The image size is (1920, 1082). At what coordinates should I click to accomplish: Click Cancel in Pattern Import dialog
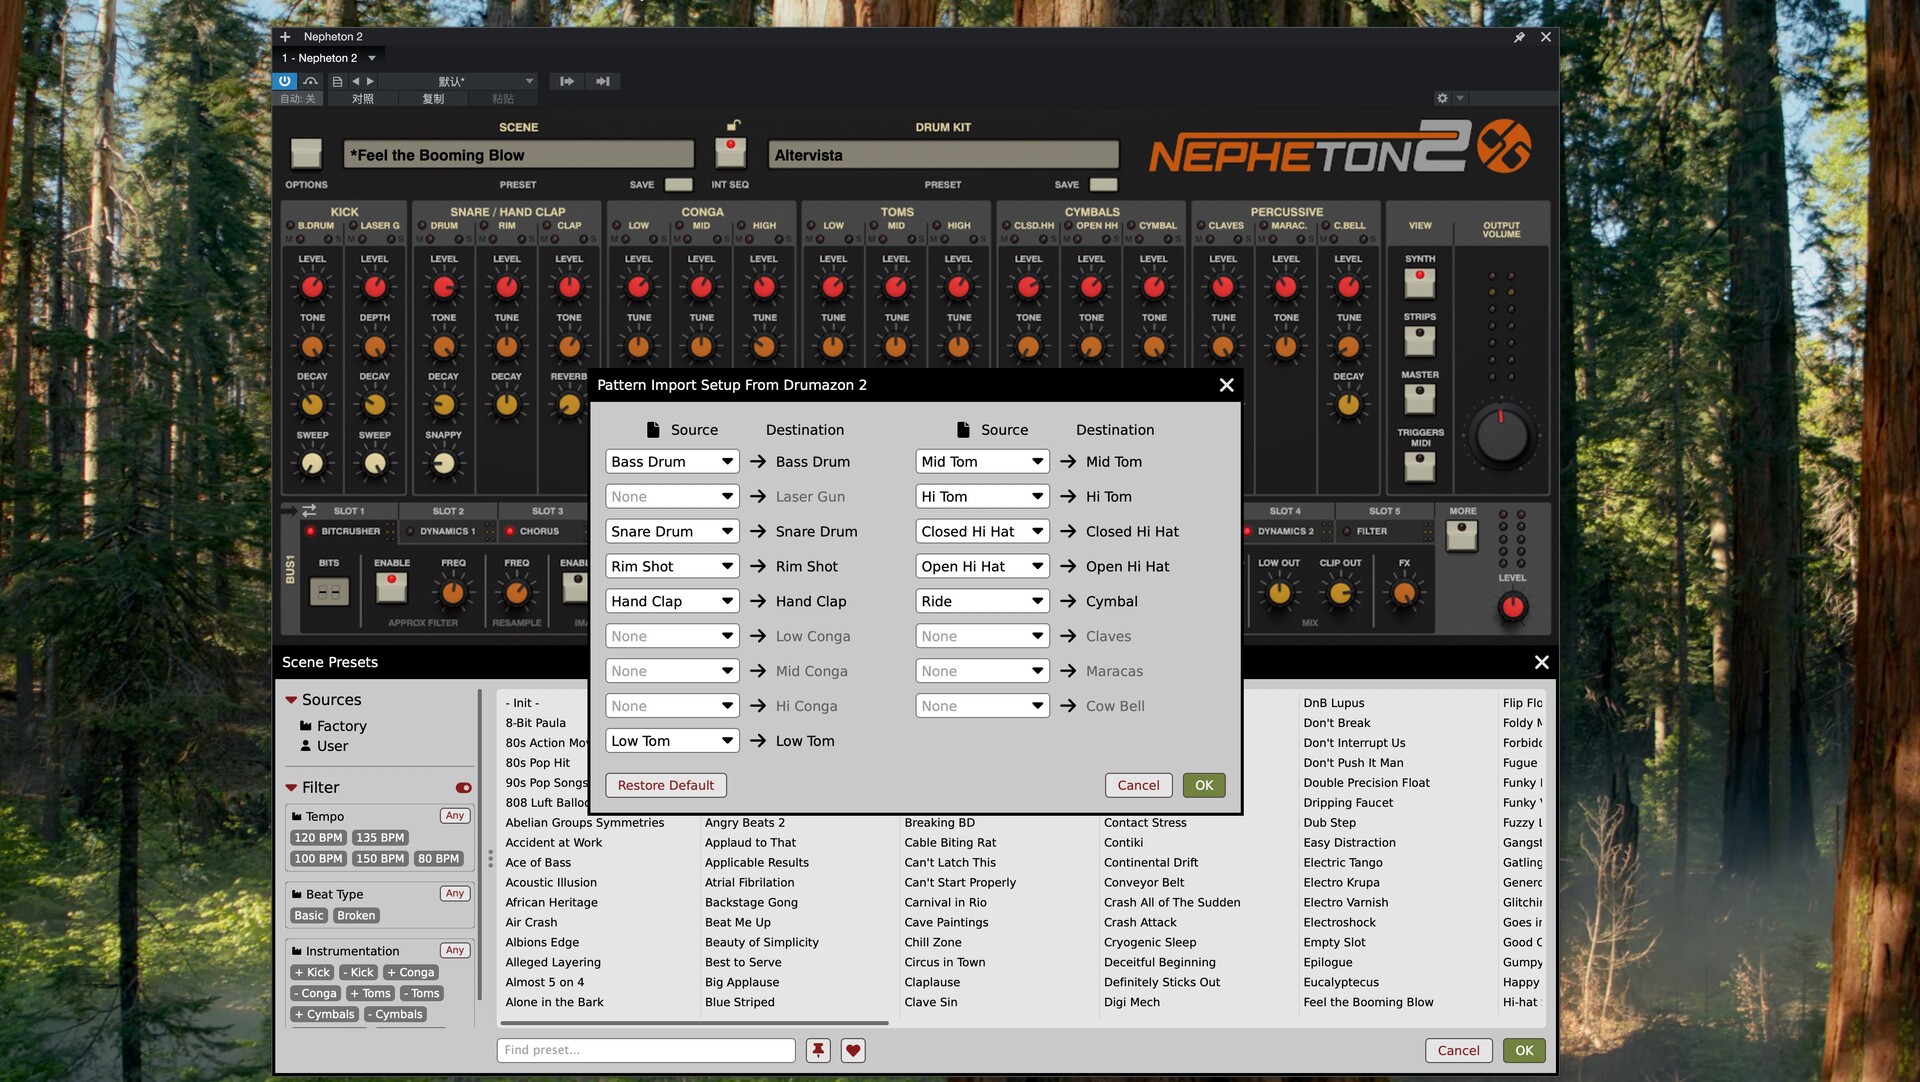(x=1138, y=786)
